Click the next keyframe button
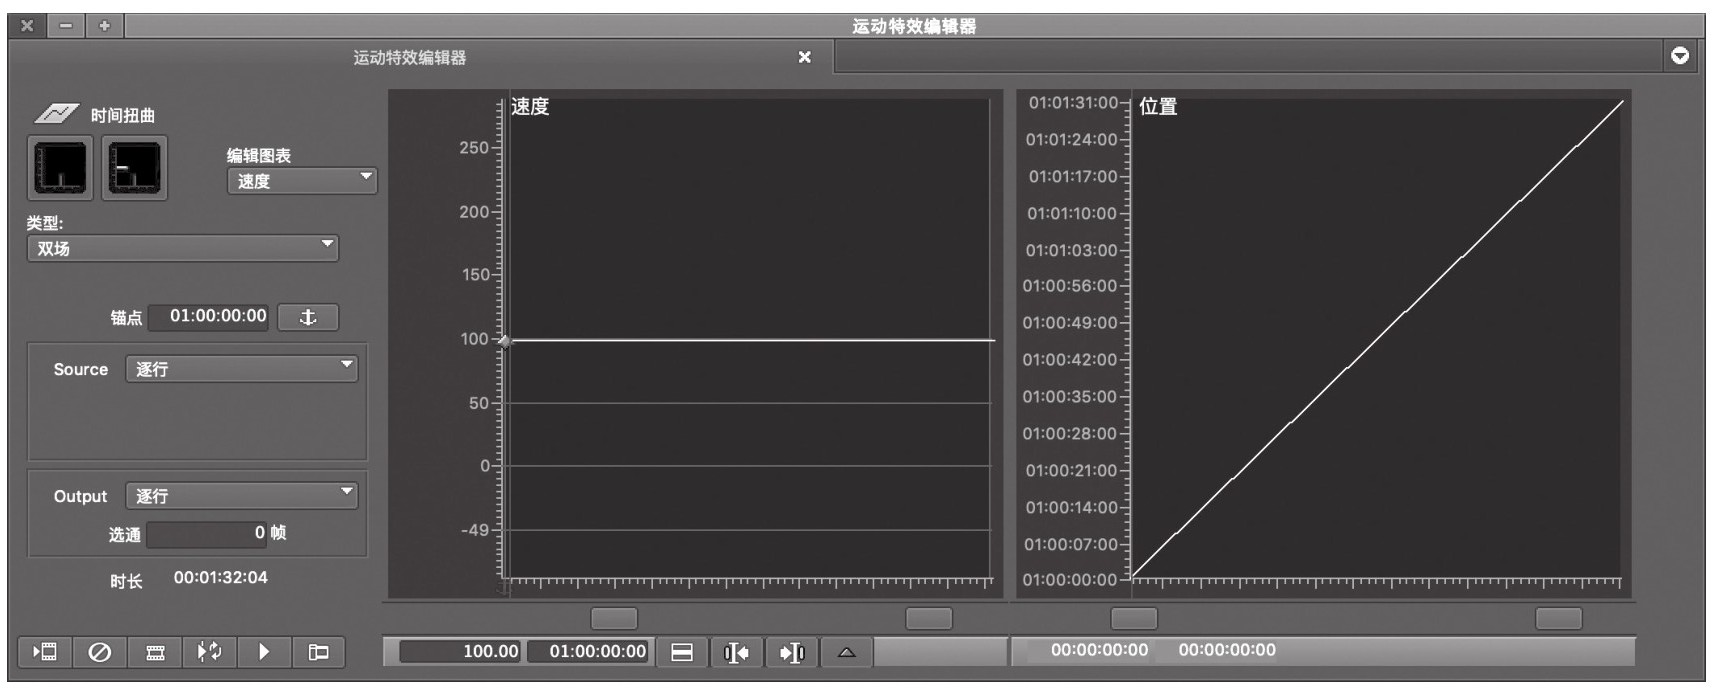 792,653
